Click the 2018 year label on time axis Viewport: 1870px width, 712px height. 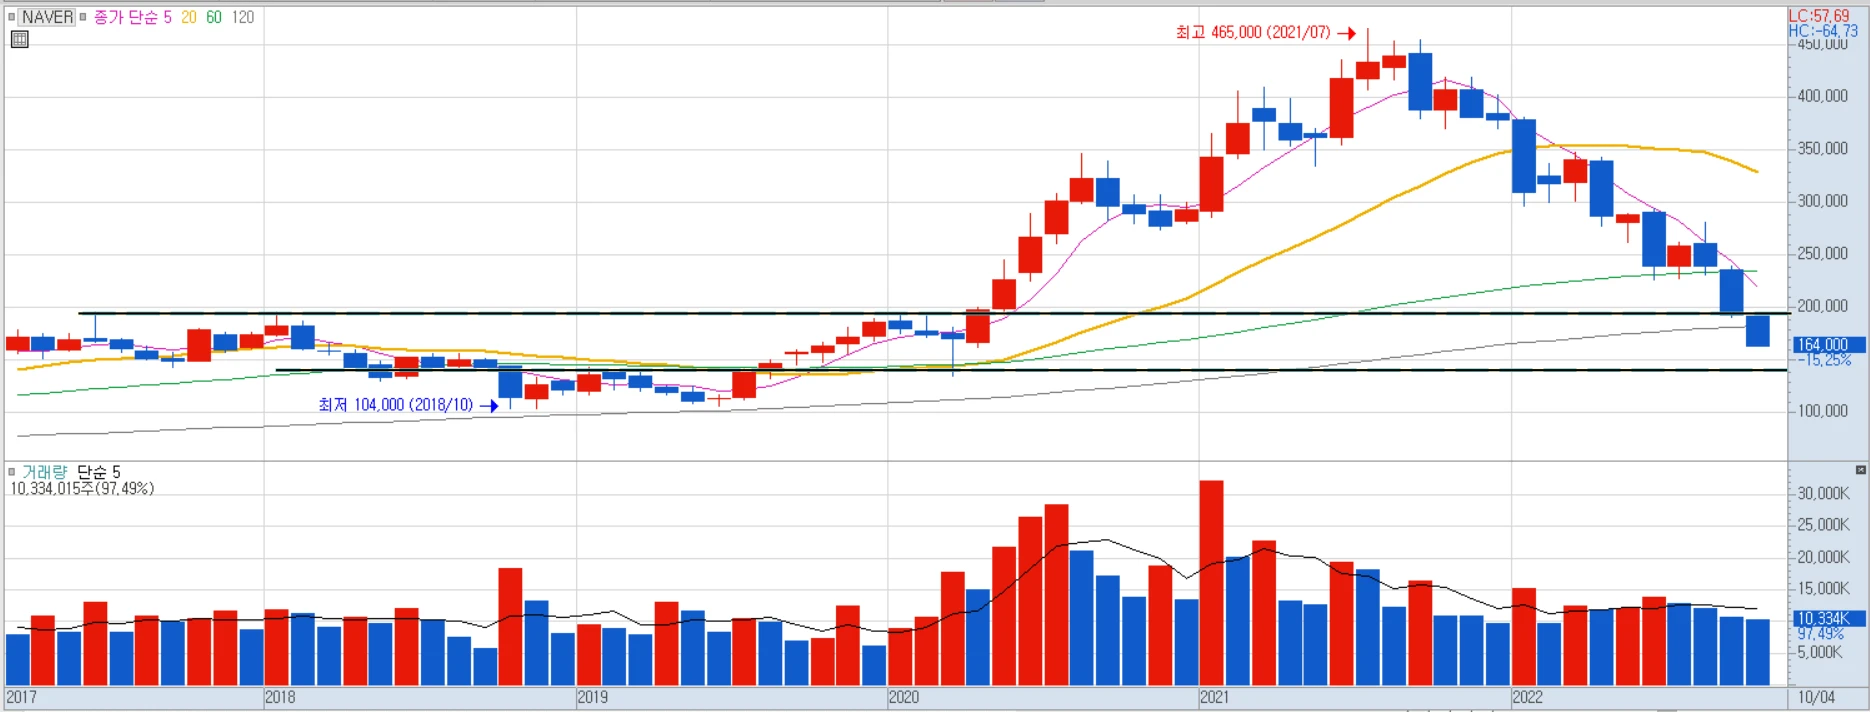tap(280, 697)
